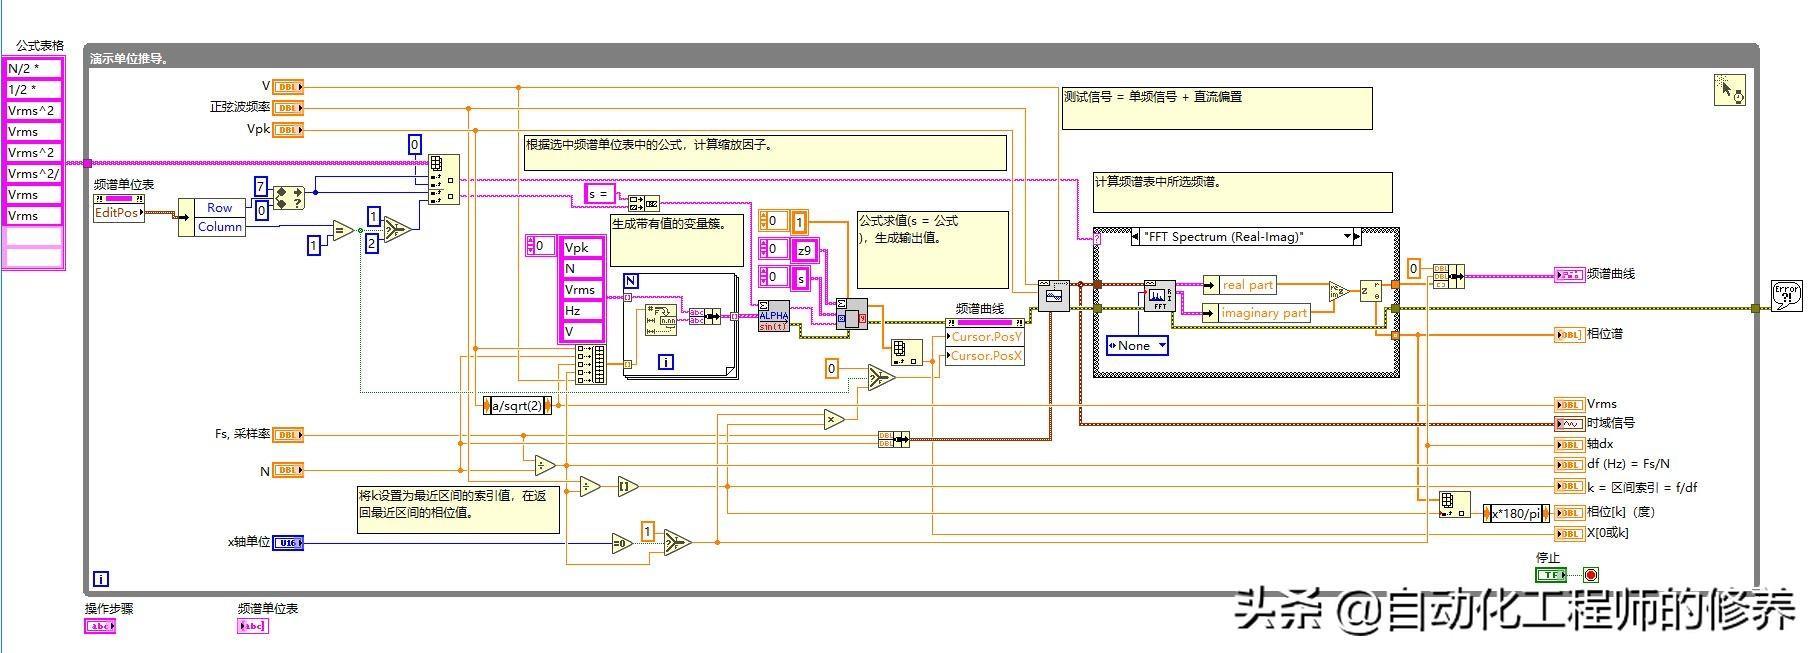Image resolution: width=1817 pixels, height=653 pixels.
Task: Click the x轴单位 U16 terminal
Action: tap(288, 542)
